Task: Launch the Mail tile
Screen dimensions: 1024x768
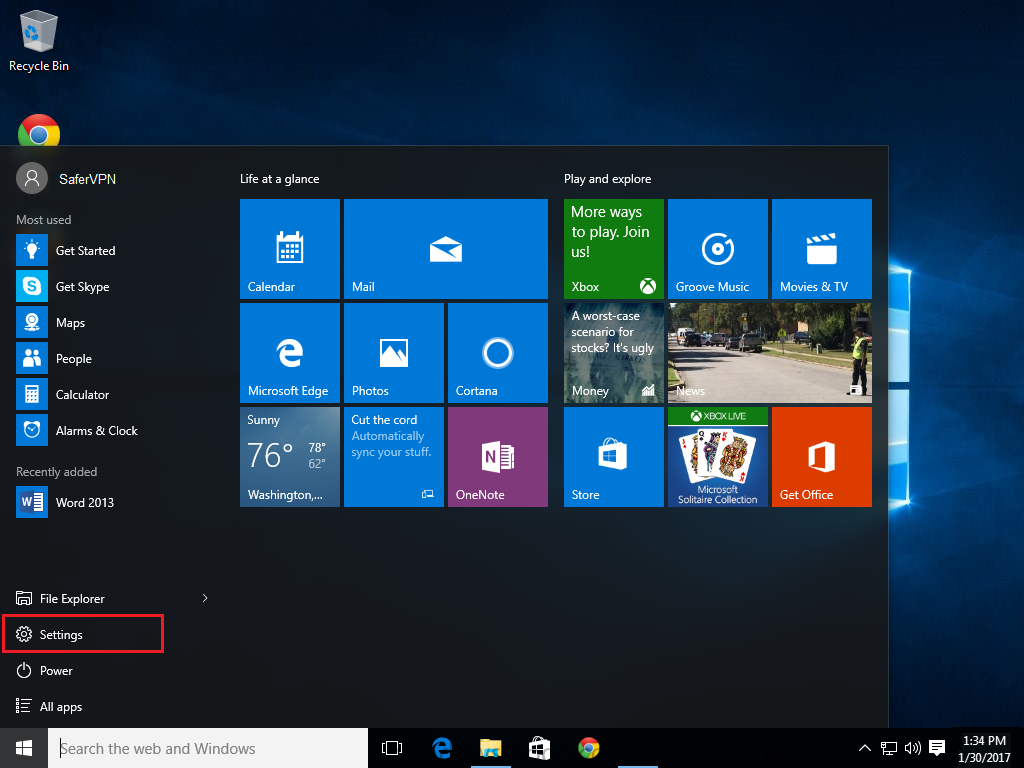Action: [445, 249]
